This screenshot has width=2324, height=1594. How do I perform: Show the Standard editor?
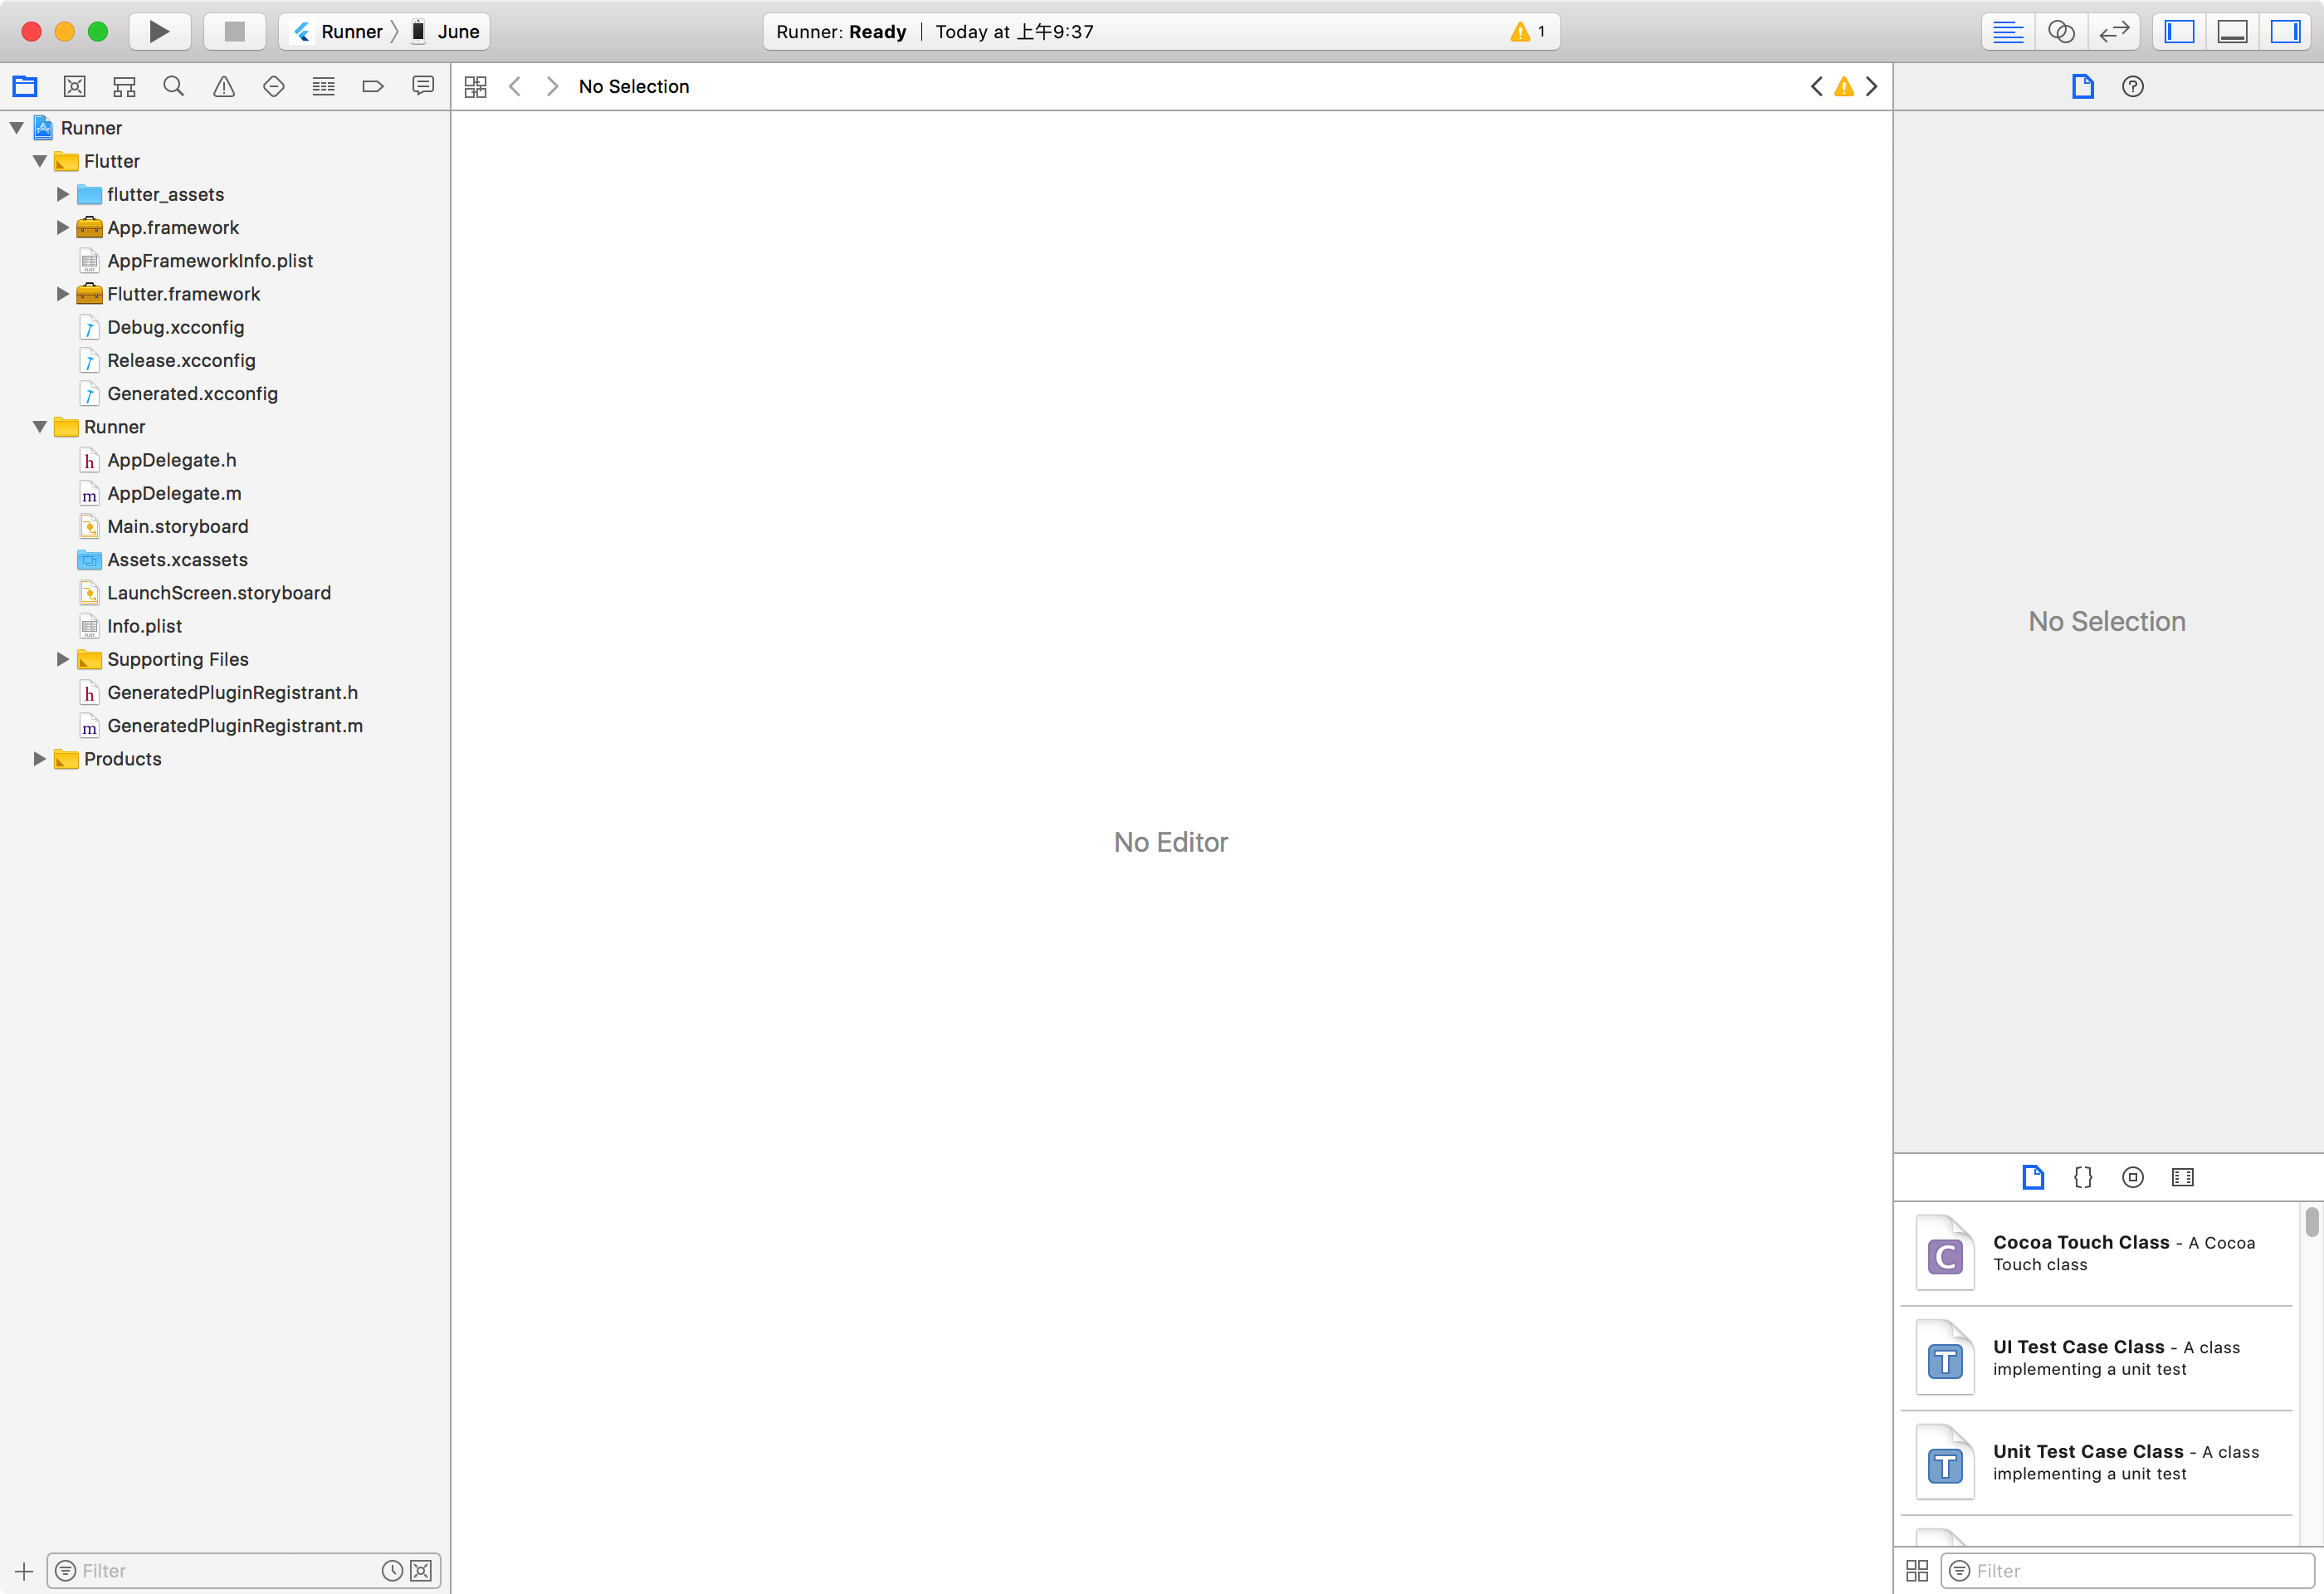[x=2007, y=31]
